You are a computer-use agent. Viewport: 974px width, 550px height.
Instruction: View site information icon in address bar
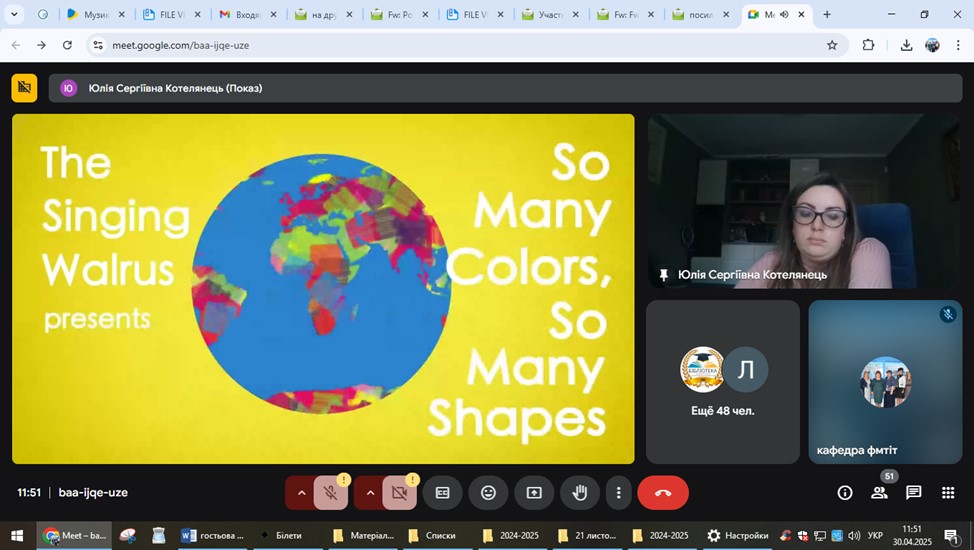coord(98,45)
